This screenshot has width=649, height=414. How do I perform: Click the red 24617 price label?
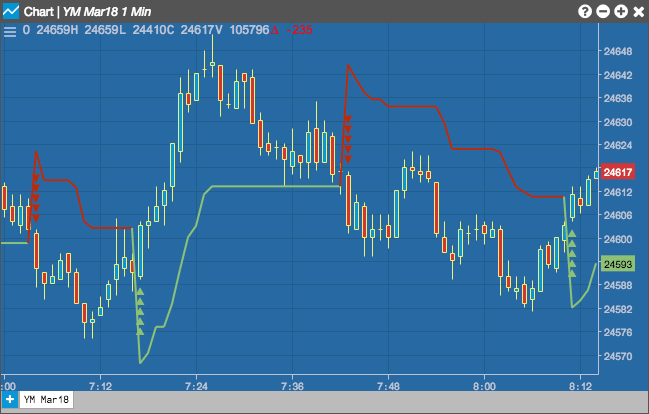point(618,172)
